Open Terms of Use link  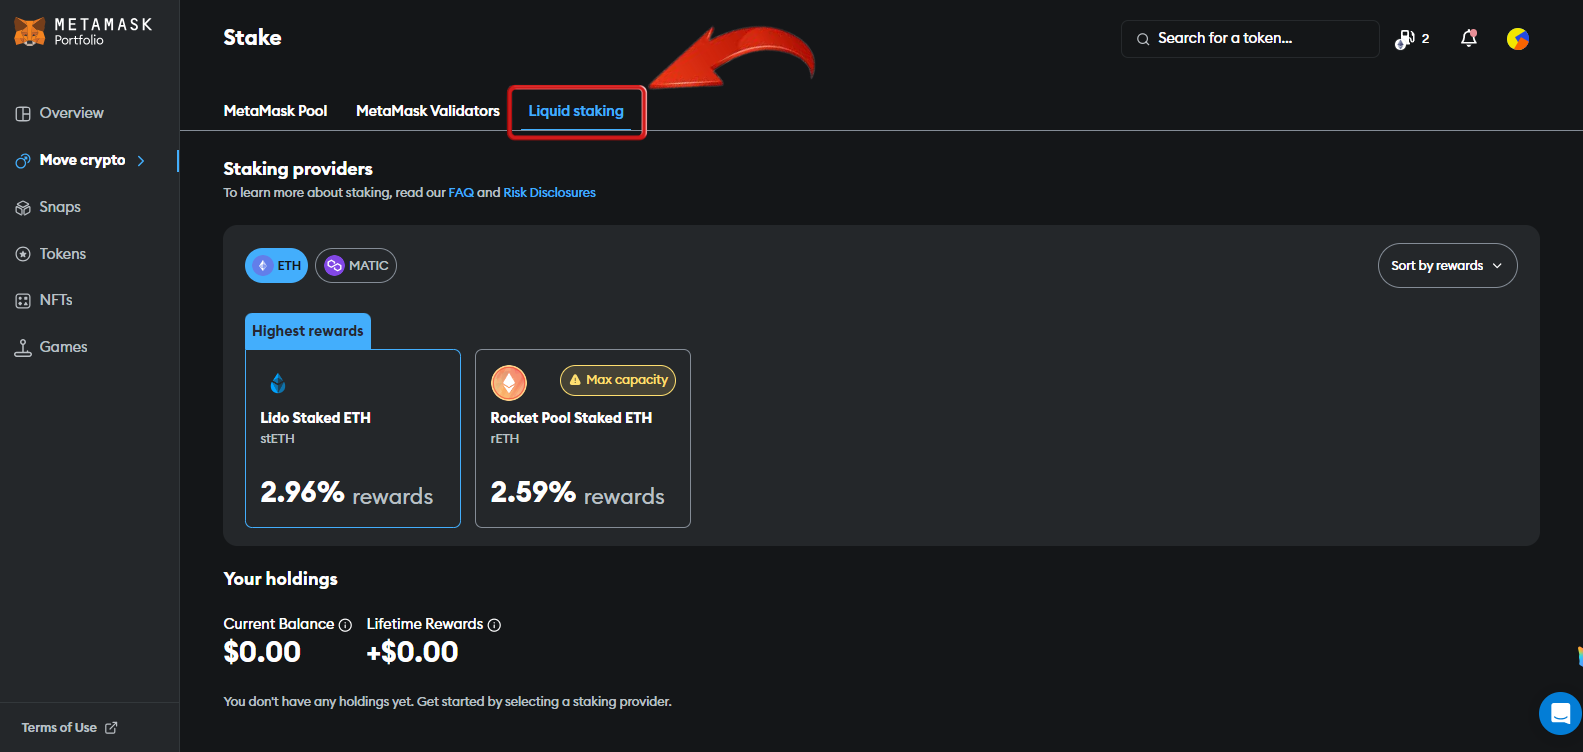coord(59,728)
